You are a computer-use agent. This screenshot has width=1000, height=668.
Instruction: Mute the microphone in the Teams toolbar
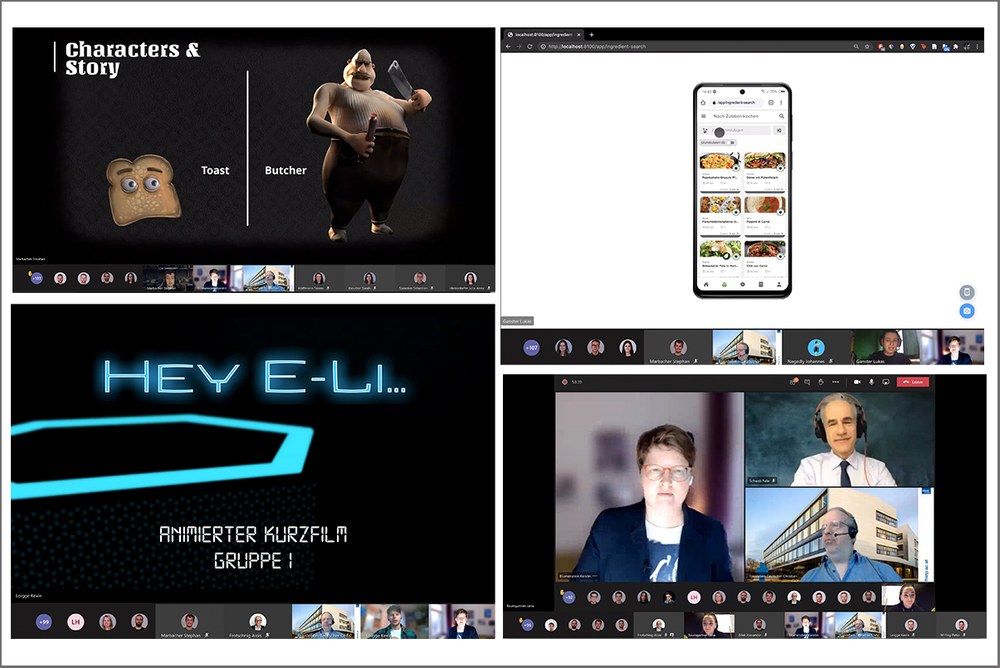(871, 382)
